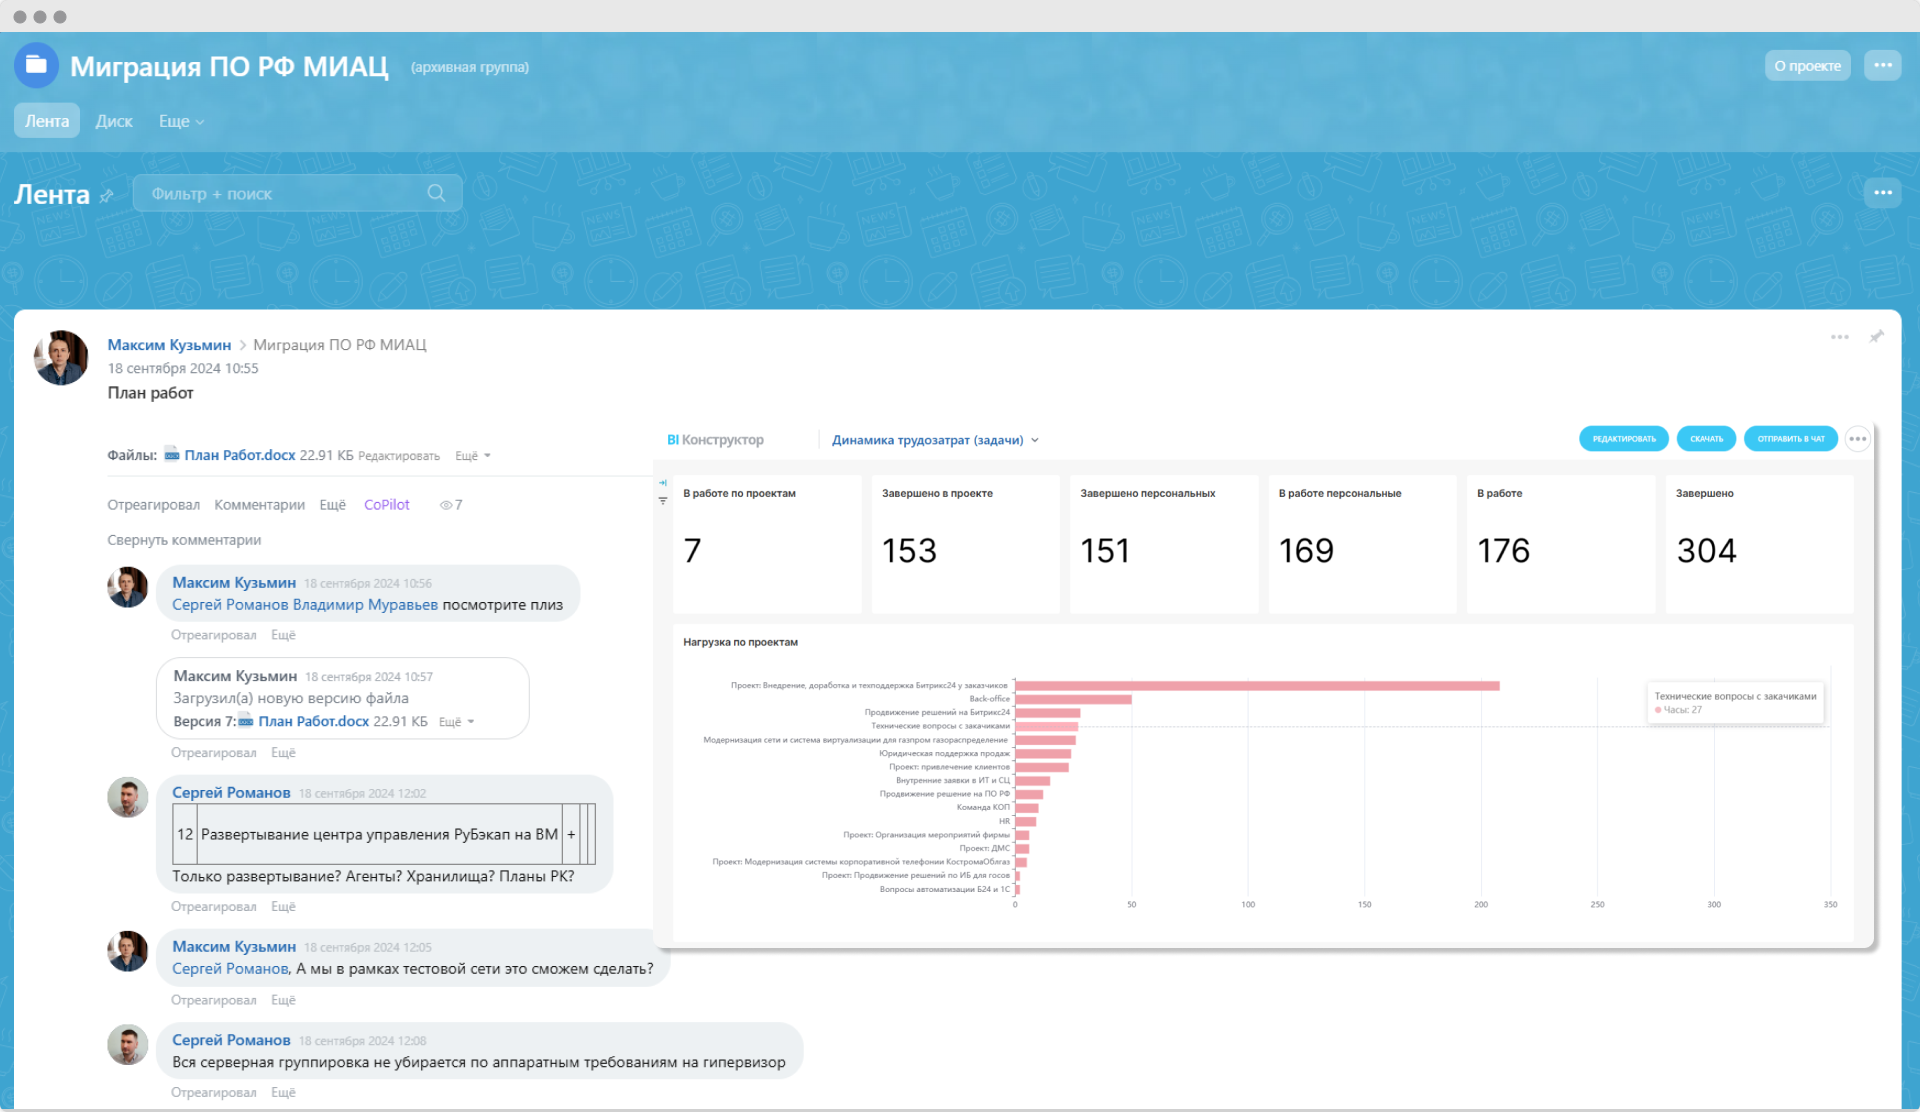
Task: Click the views eye counter
Action: point(451,505)
